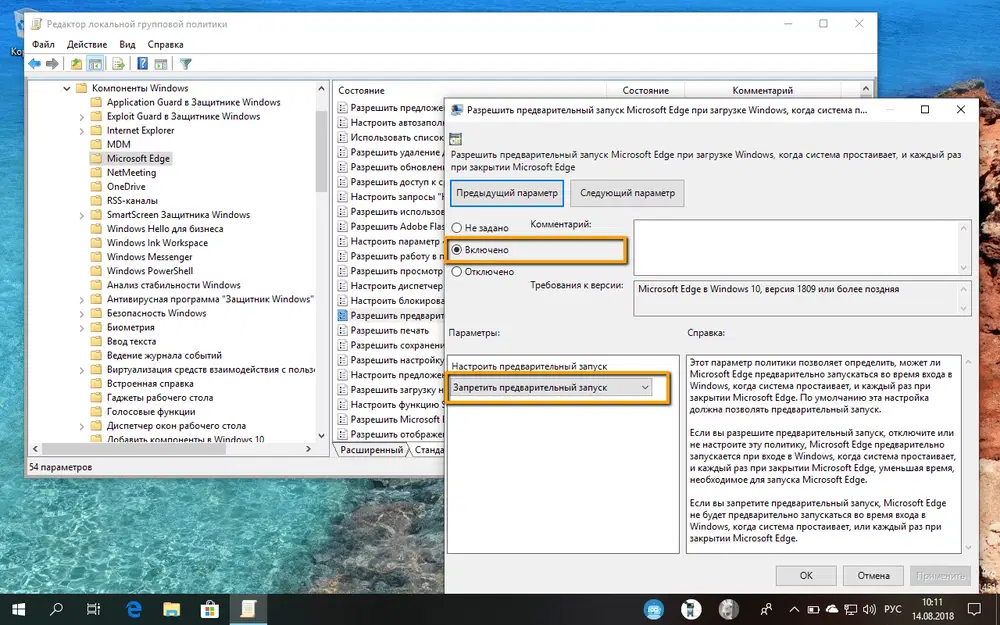This screenshot has width=1000, height=625.
Task: Click the Back navigation arrow in the toolbar
Action: coord(32,61)
